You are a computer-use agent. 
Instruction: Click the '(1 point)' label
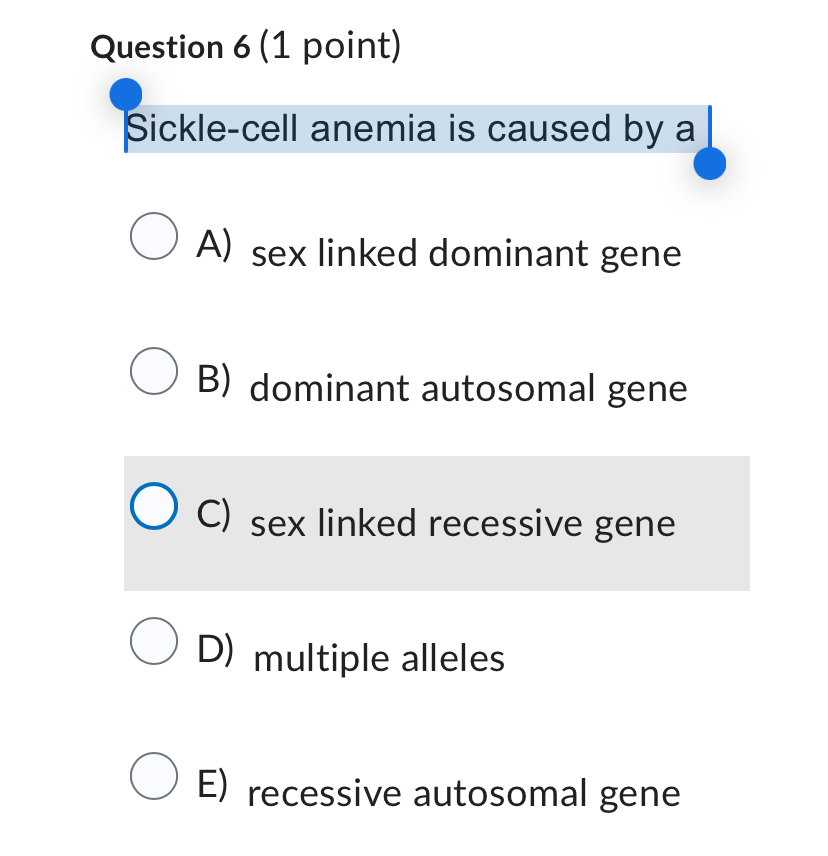(329, 47)
